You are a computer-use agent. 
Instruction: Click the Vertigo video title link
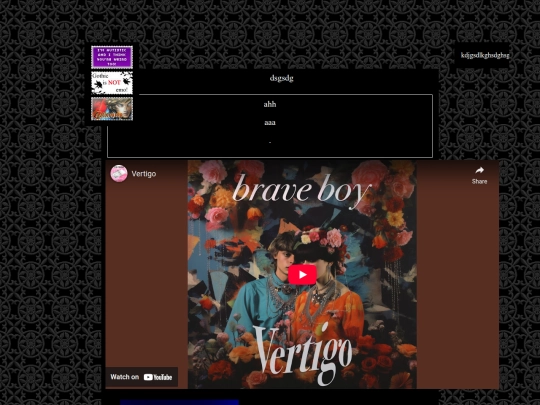[x=144, y=174]
